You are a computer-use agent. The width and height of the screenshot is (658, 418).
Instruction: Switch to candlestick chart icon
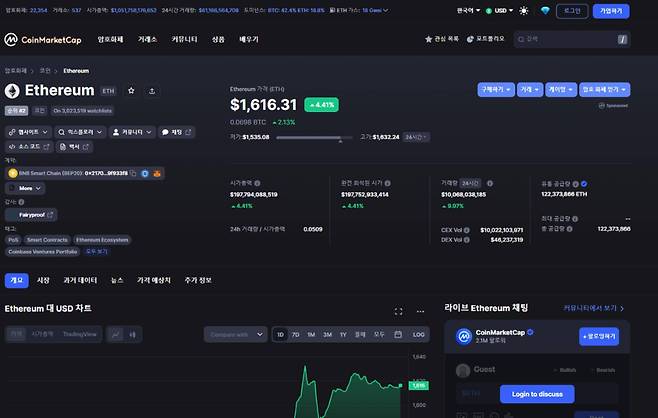(x=133, y=334)
